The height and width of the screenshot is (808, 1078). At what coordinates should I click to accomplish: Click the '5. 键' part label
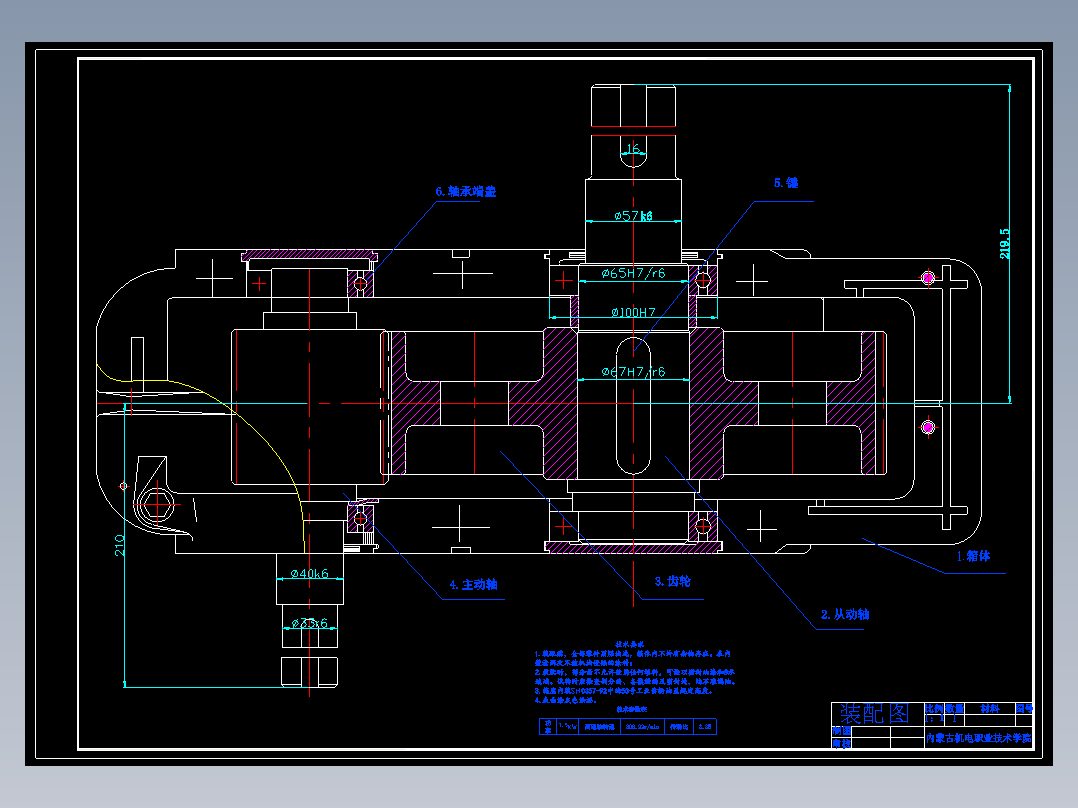tap(786, 182)
